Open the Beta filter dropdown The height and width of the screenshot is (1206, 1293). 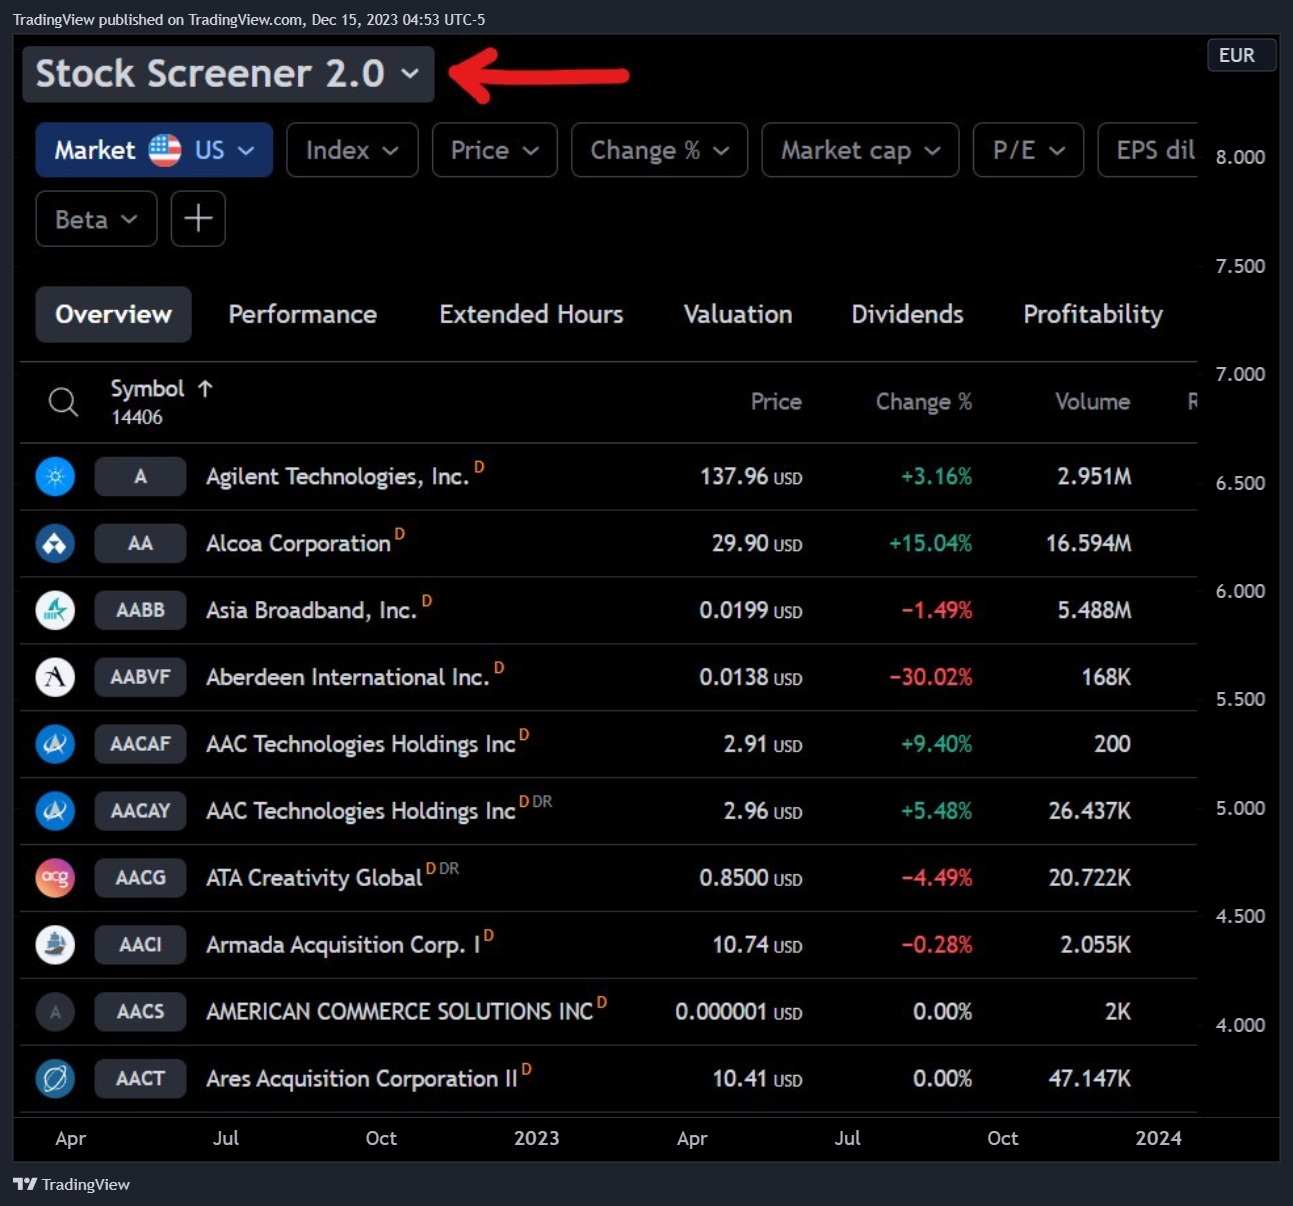(x=96, y=218)
